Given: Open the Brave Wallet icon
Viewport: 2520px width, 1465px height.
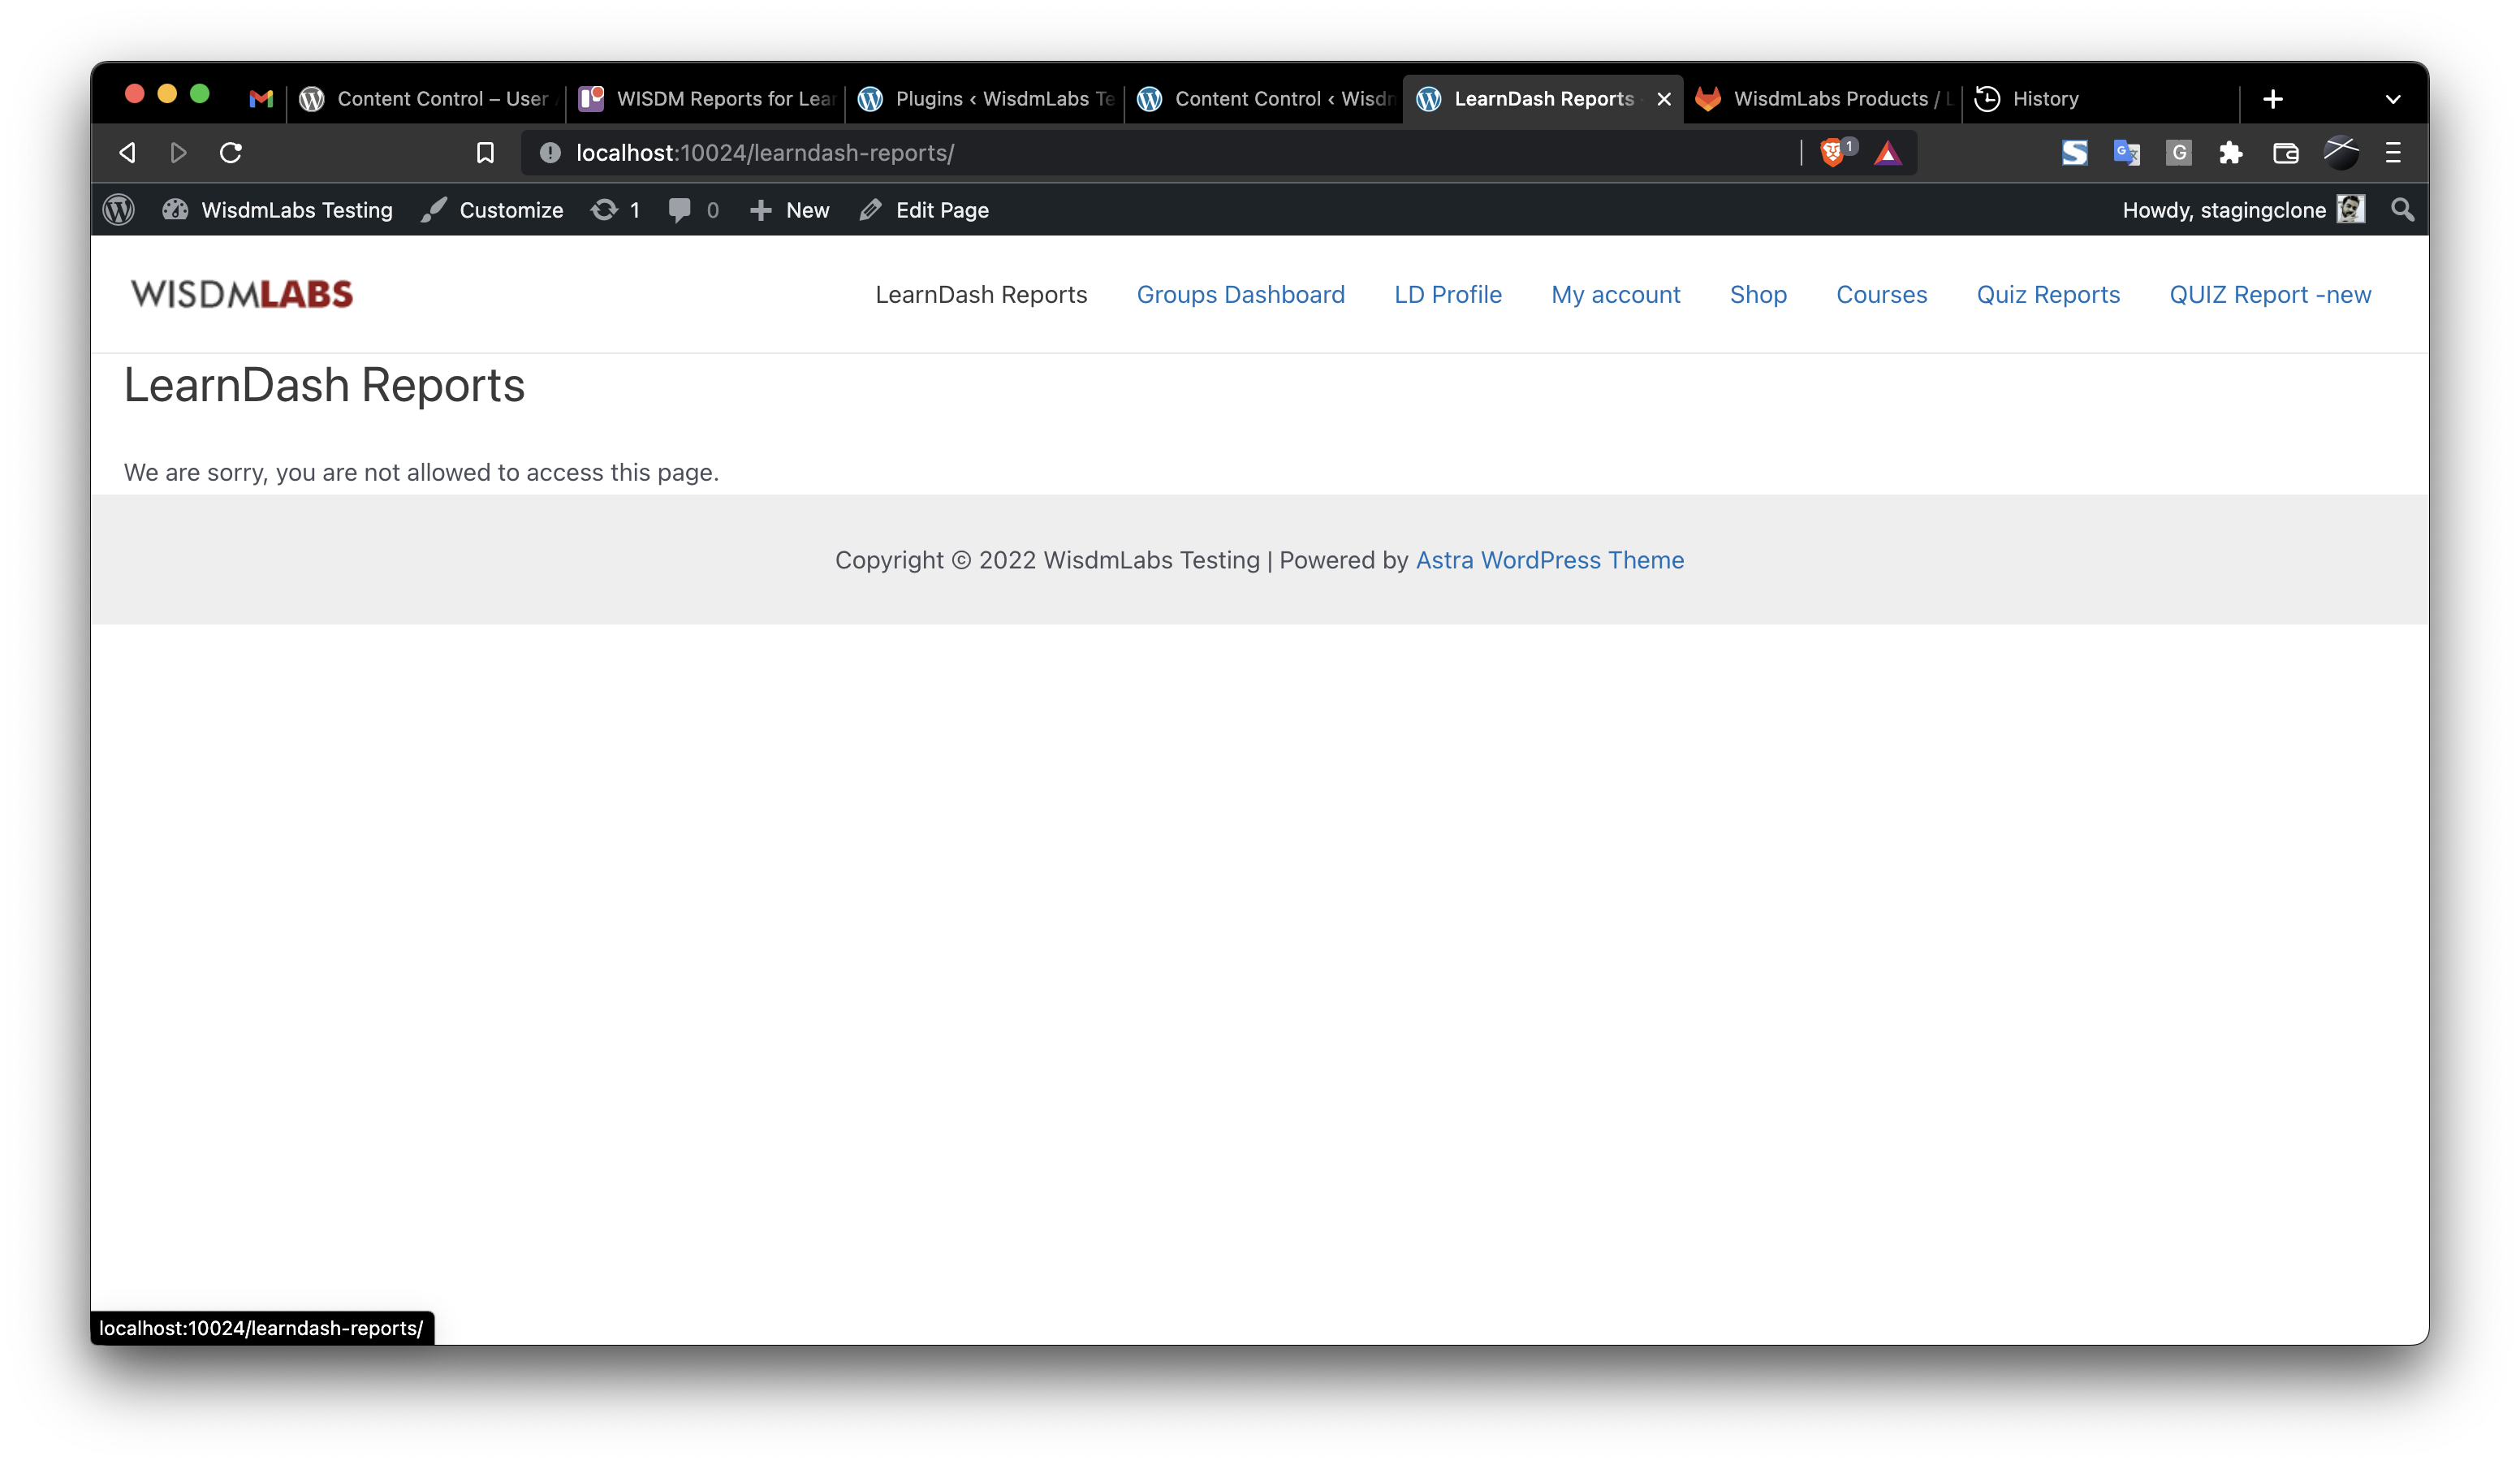Looking at the screenshot, I should [2285, 153].
